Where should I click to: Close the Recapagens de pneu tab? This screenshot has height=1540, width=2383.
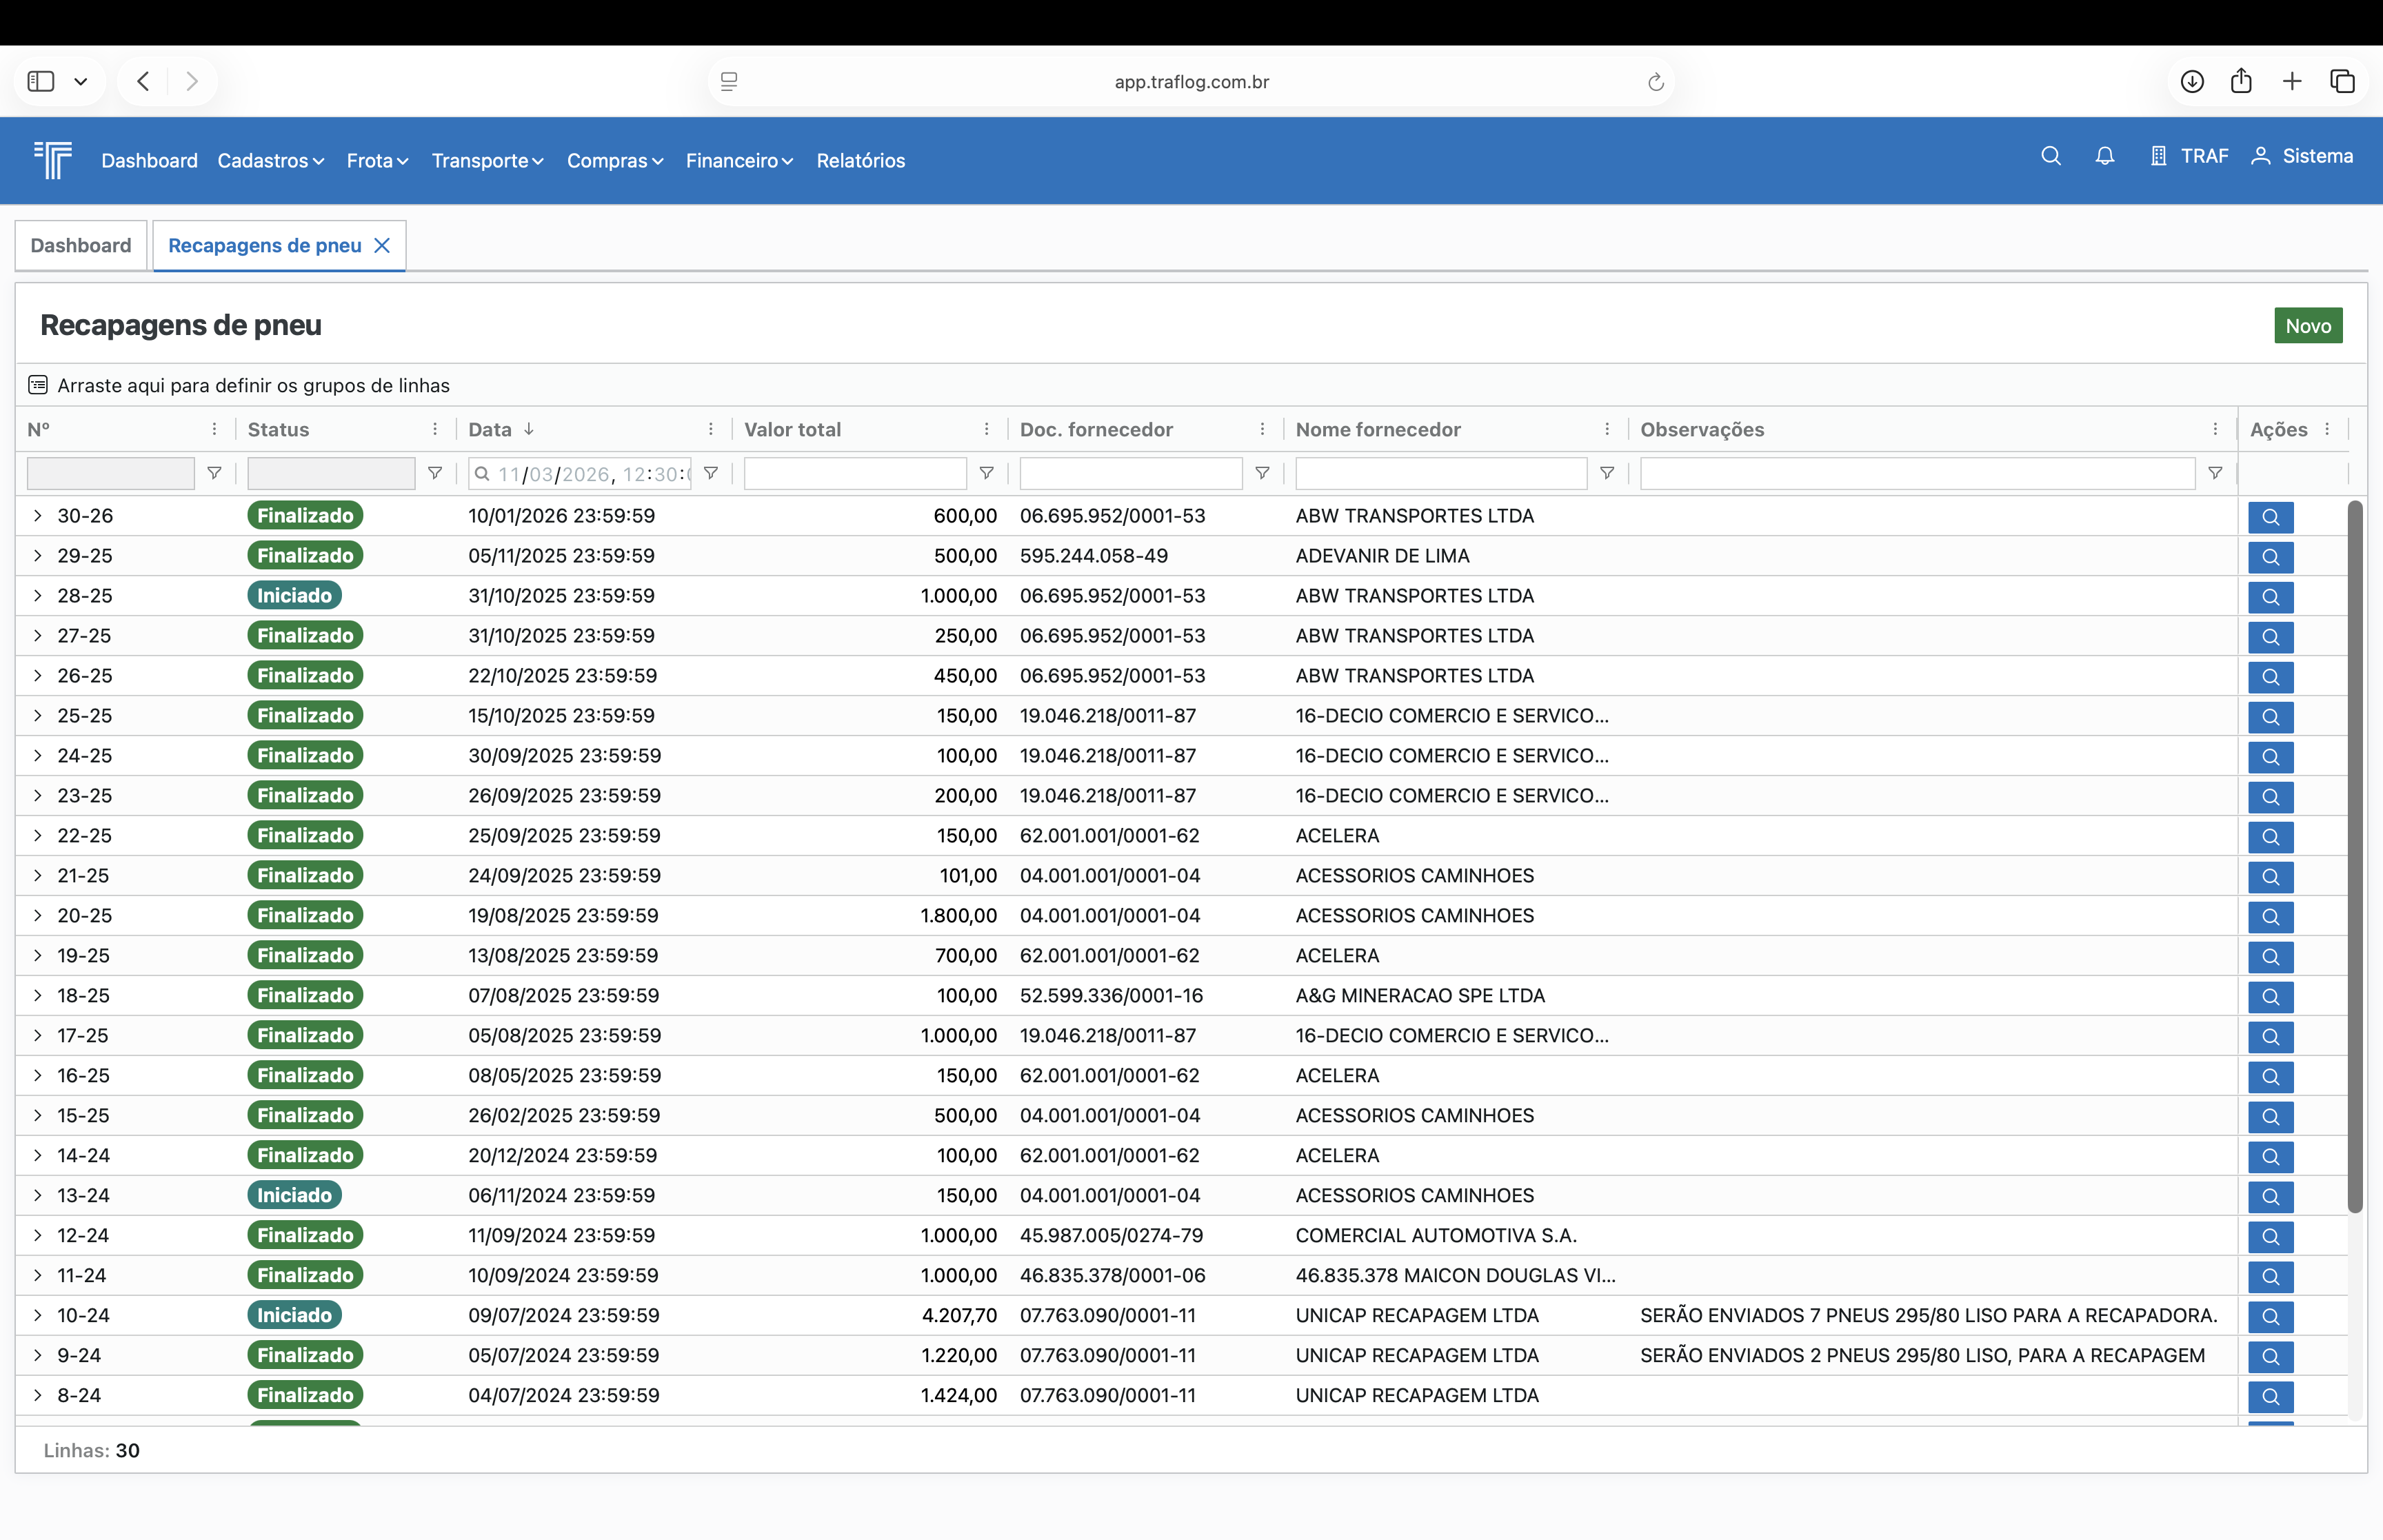point(382,245)
